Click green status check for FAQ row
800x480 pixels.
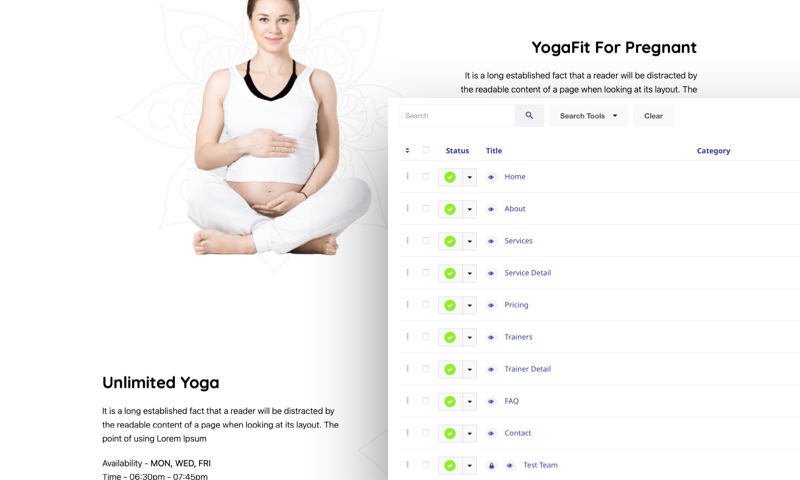click(x=450, y=401)
